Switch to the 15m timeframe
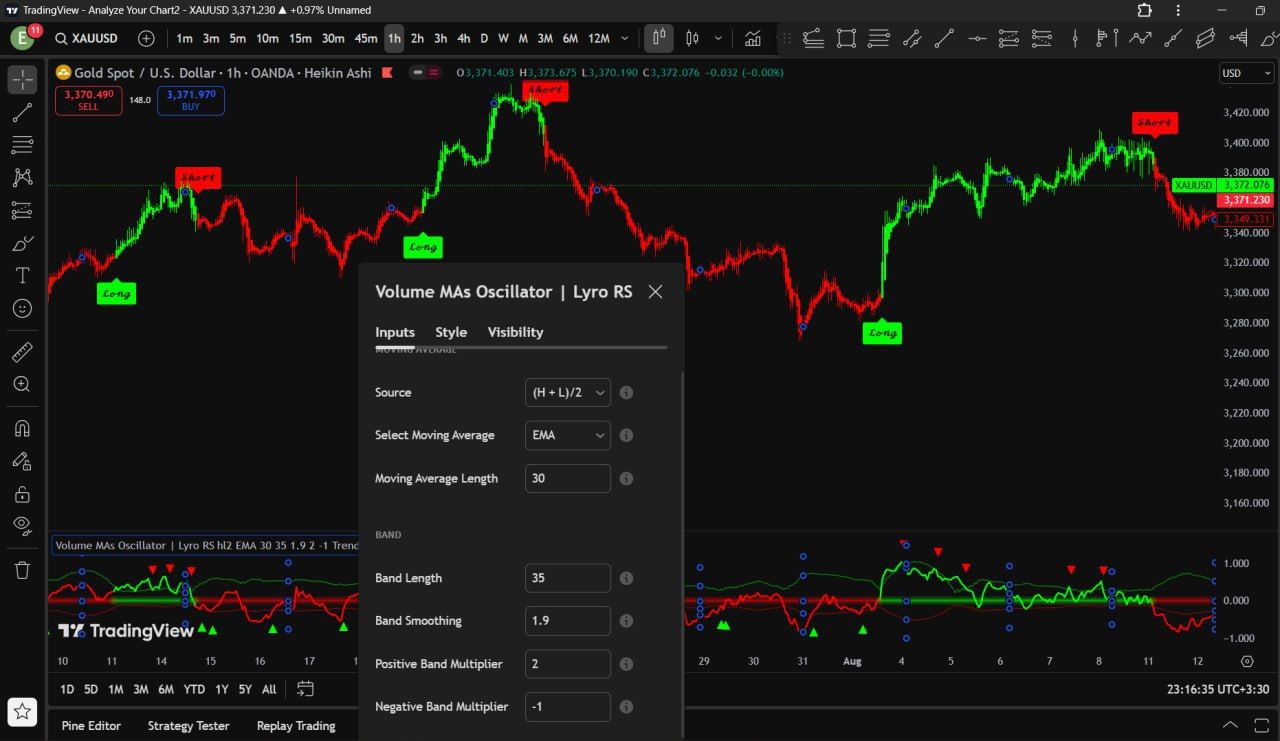 pyautogui.click(x=300, y=38)
